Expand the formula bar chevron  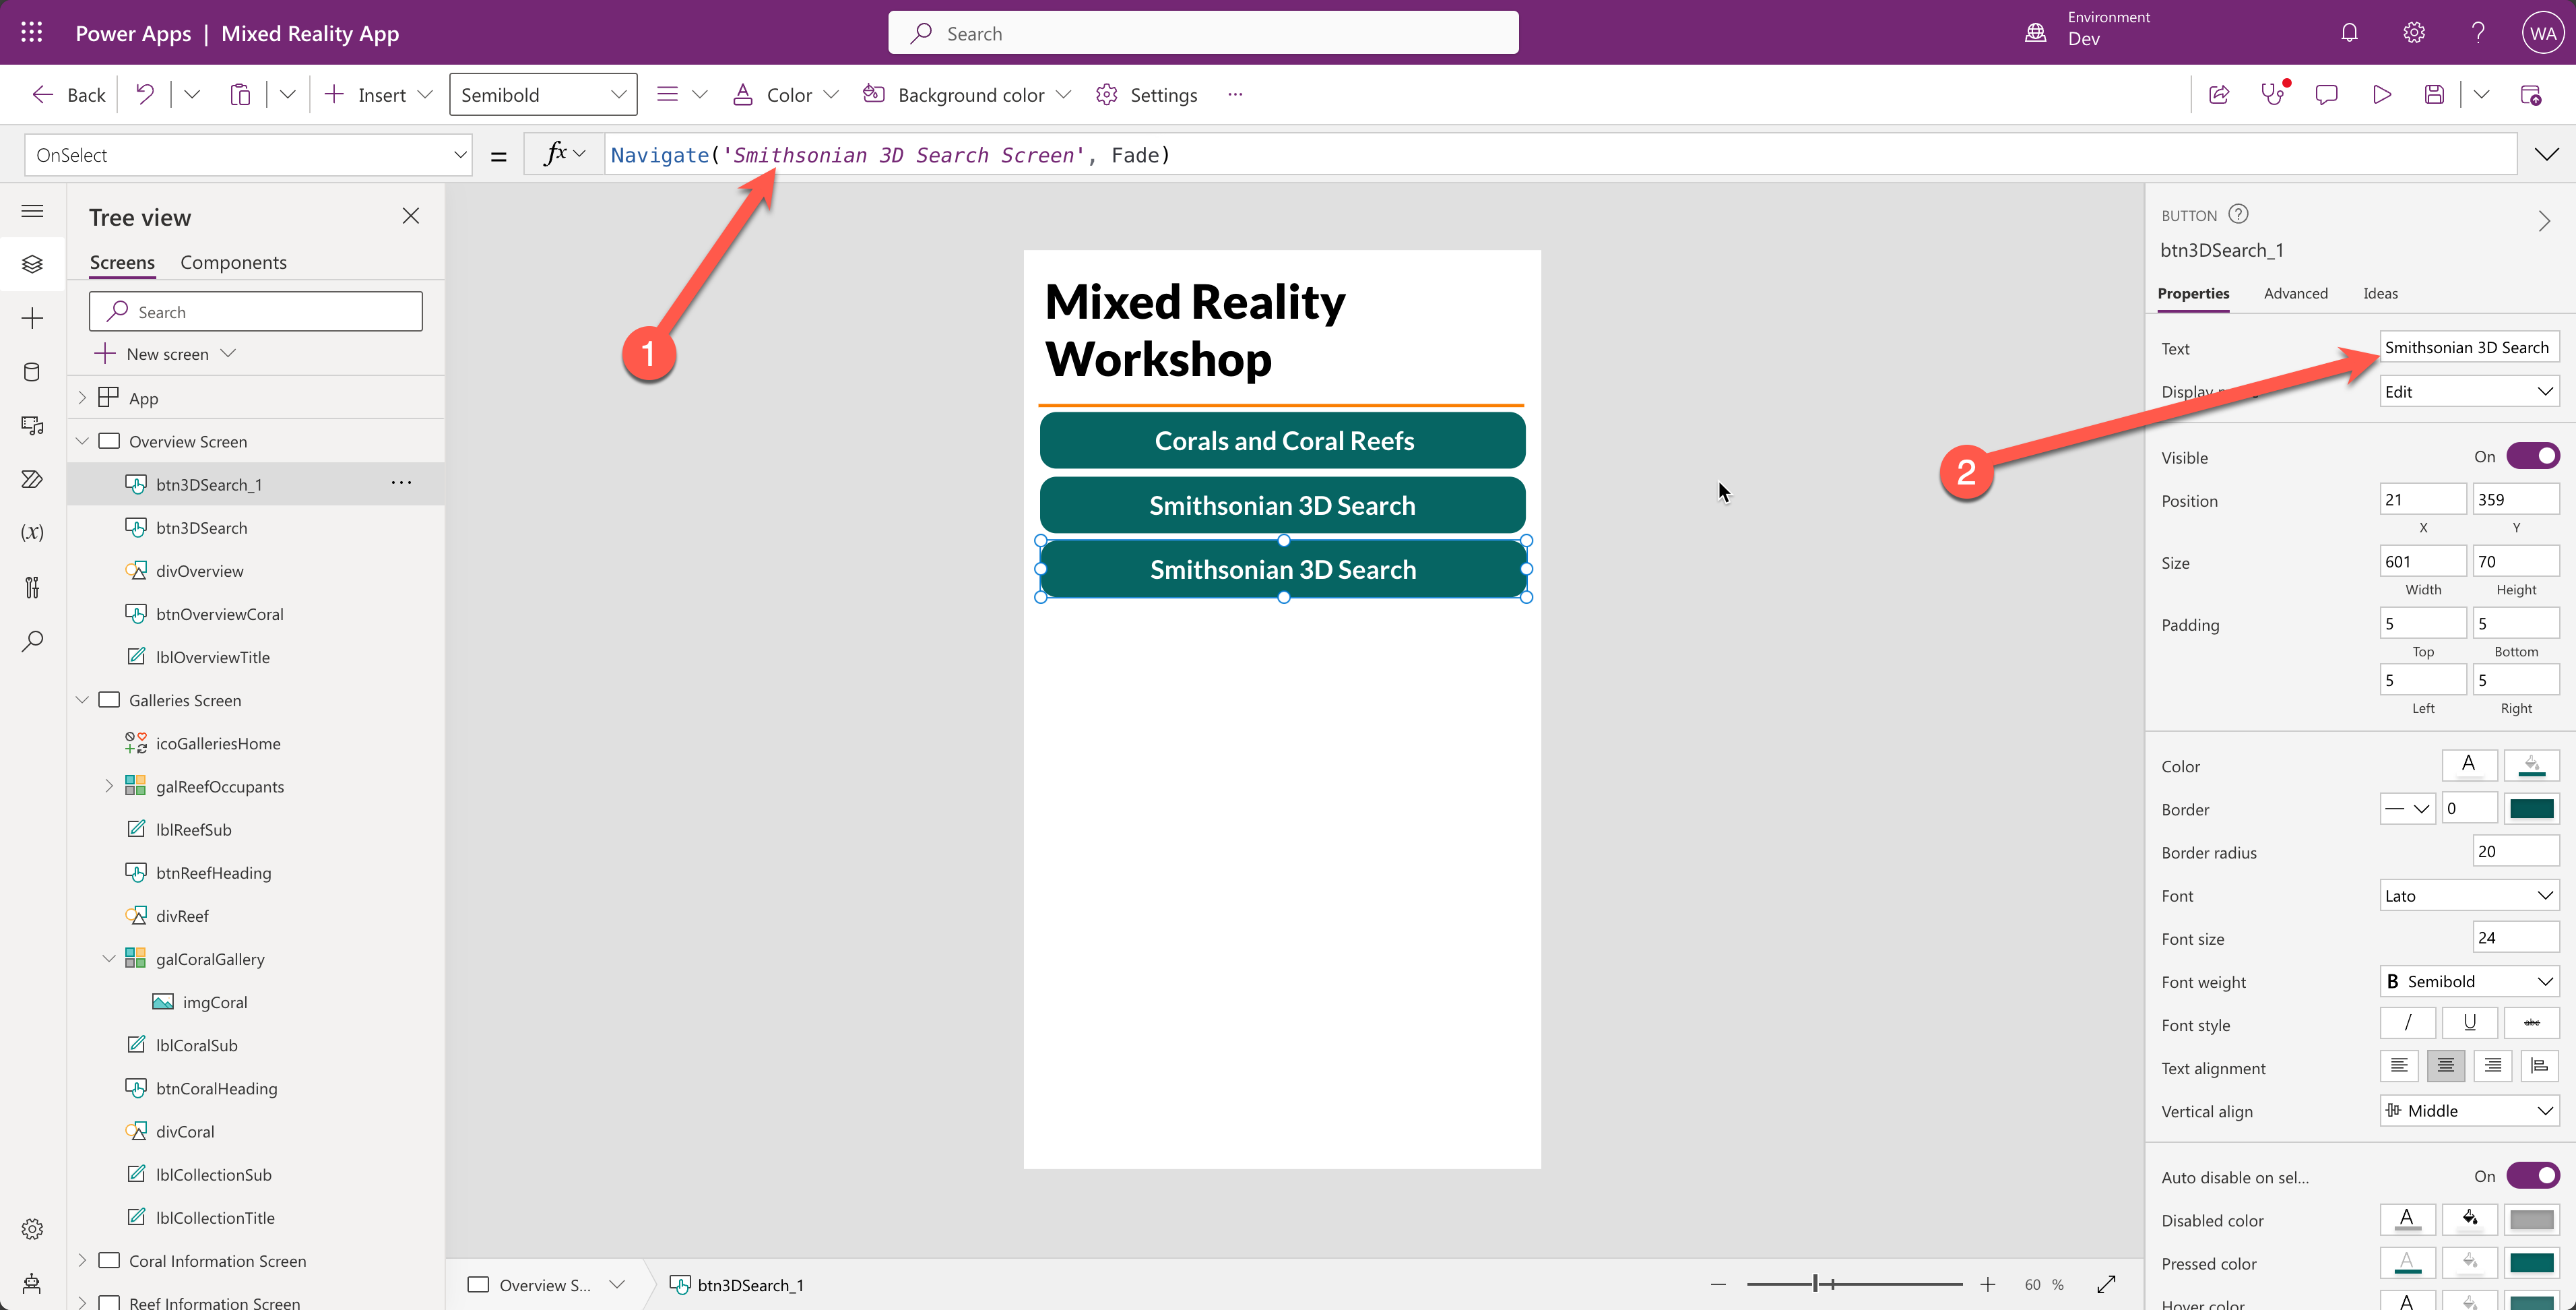(x=2546, y=154)
